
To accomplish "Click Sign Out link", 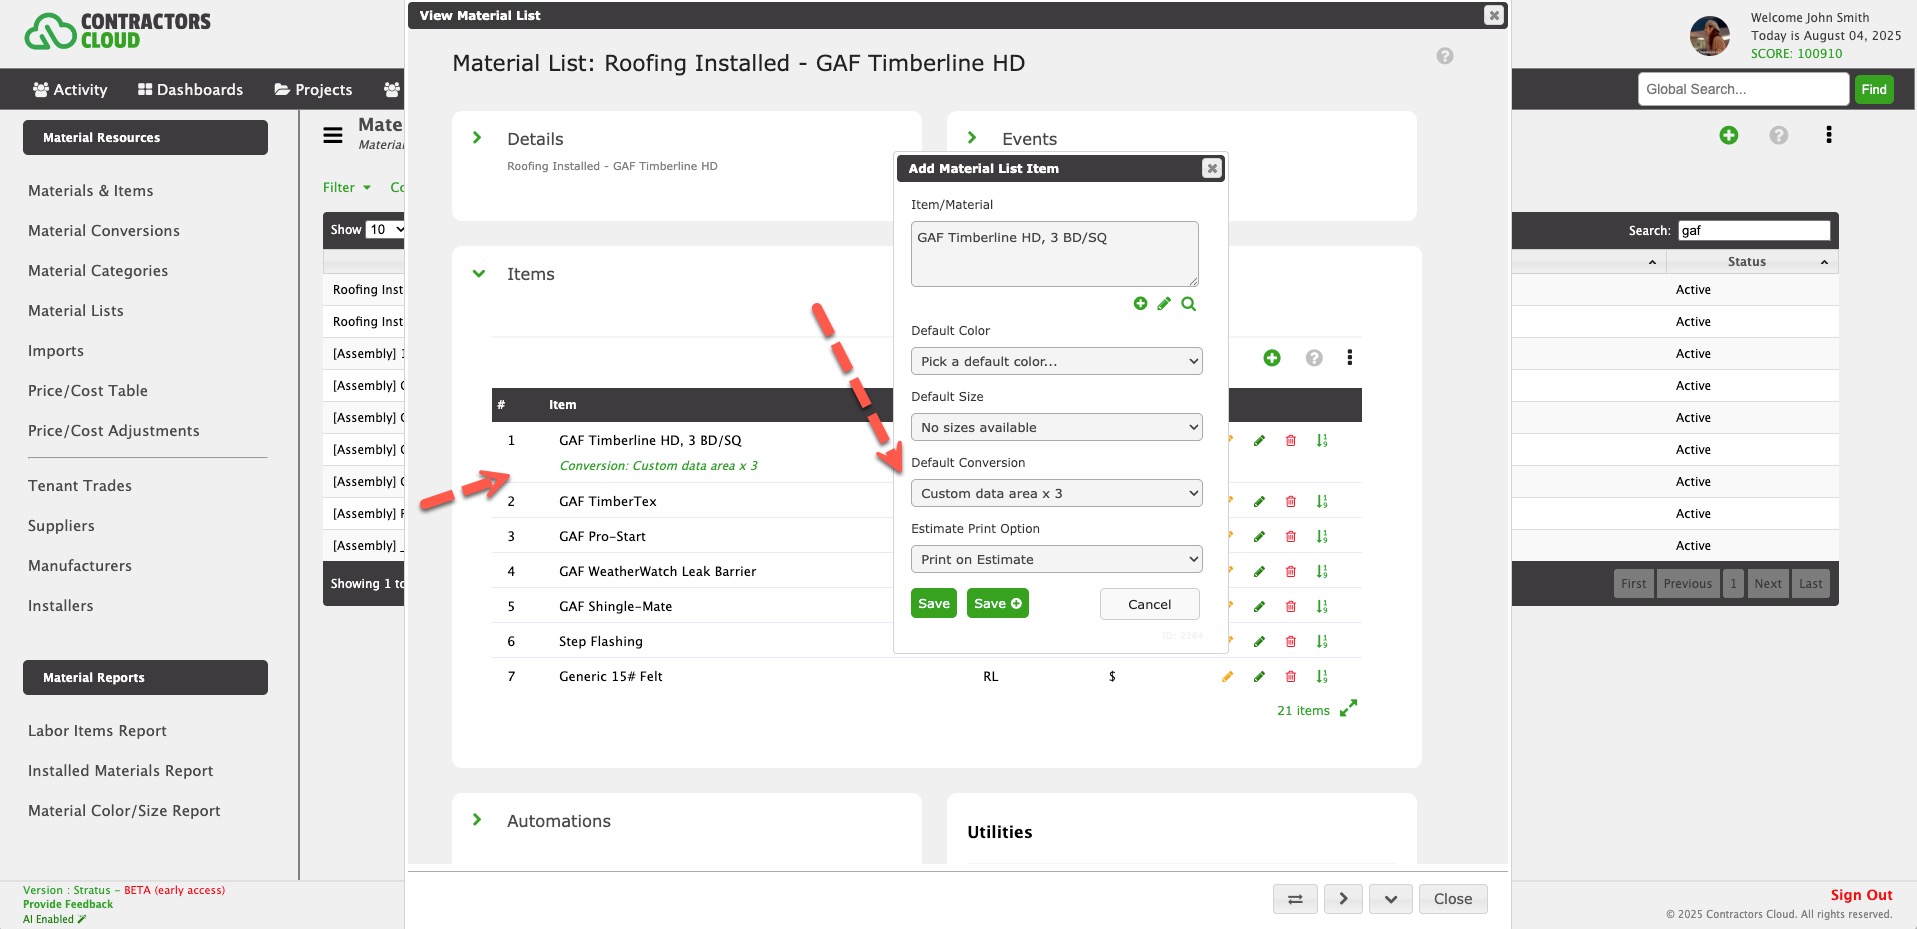I will pyautogui.click(x=1861, y=895).
